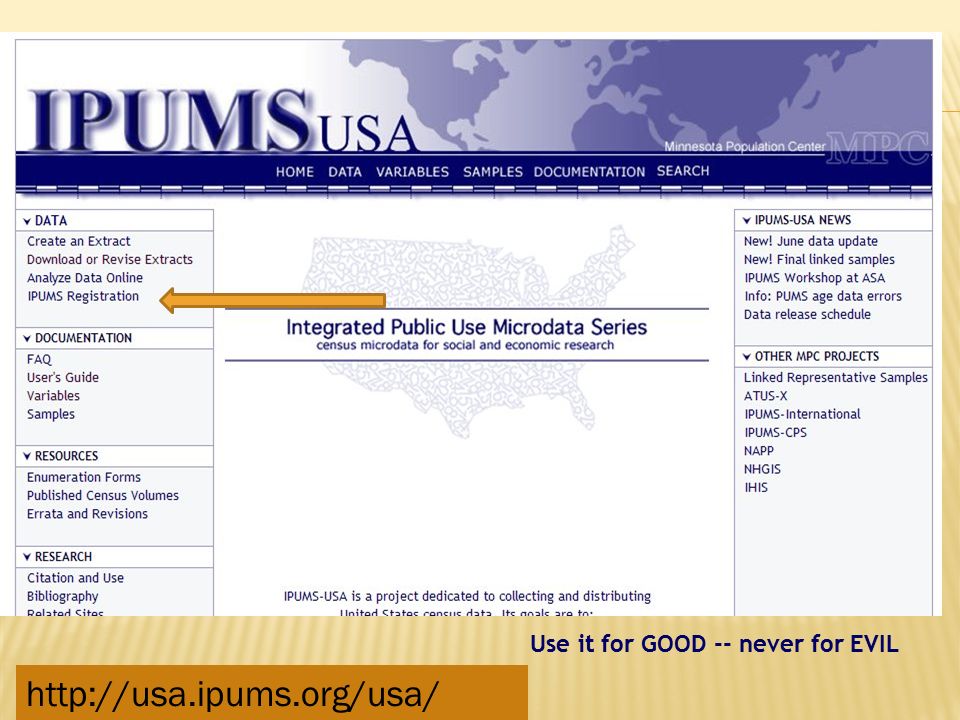Image resolution: width=960 pixels, height=720 pixels.
Task: Open New! Final linked samples news
Action: [x=819, y=260]
